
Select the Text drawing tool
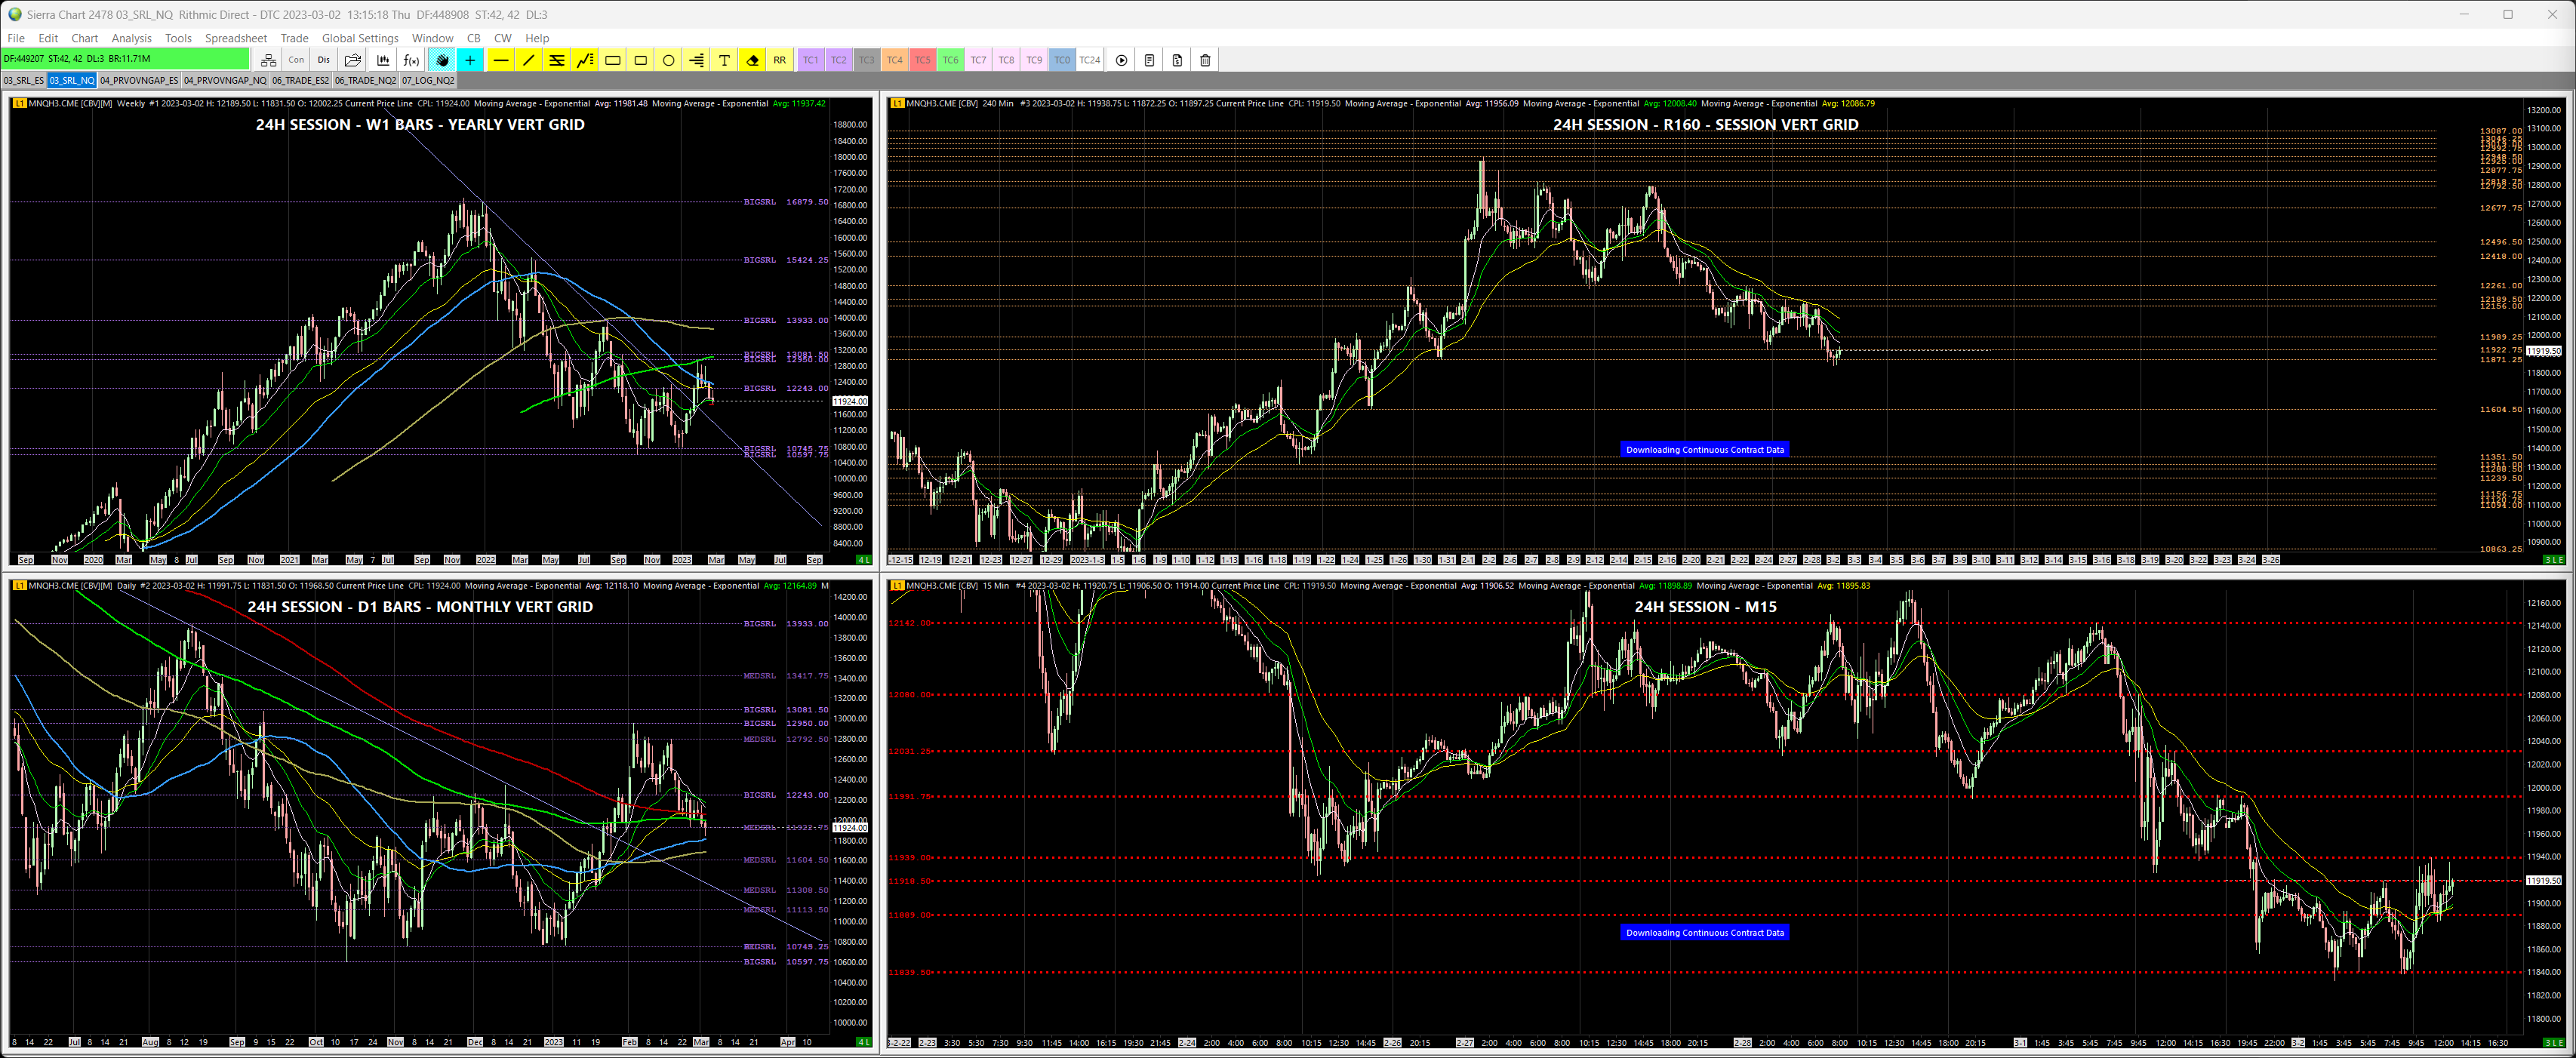coord(724,60)
